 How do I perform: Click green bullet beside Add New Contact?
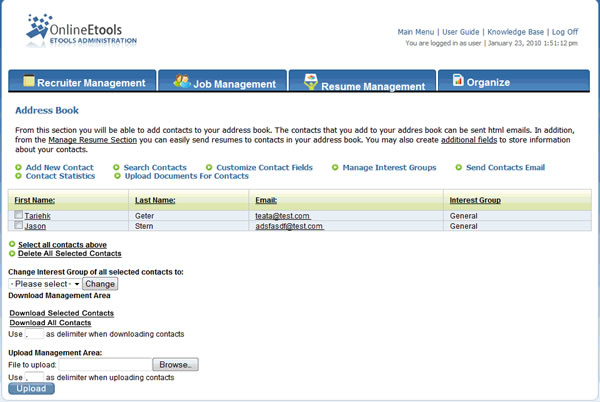coord(19,168)
